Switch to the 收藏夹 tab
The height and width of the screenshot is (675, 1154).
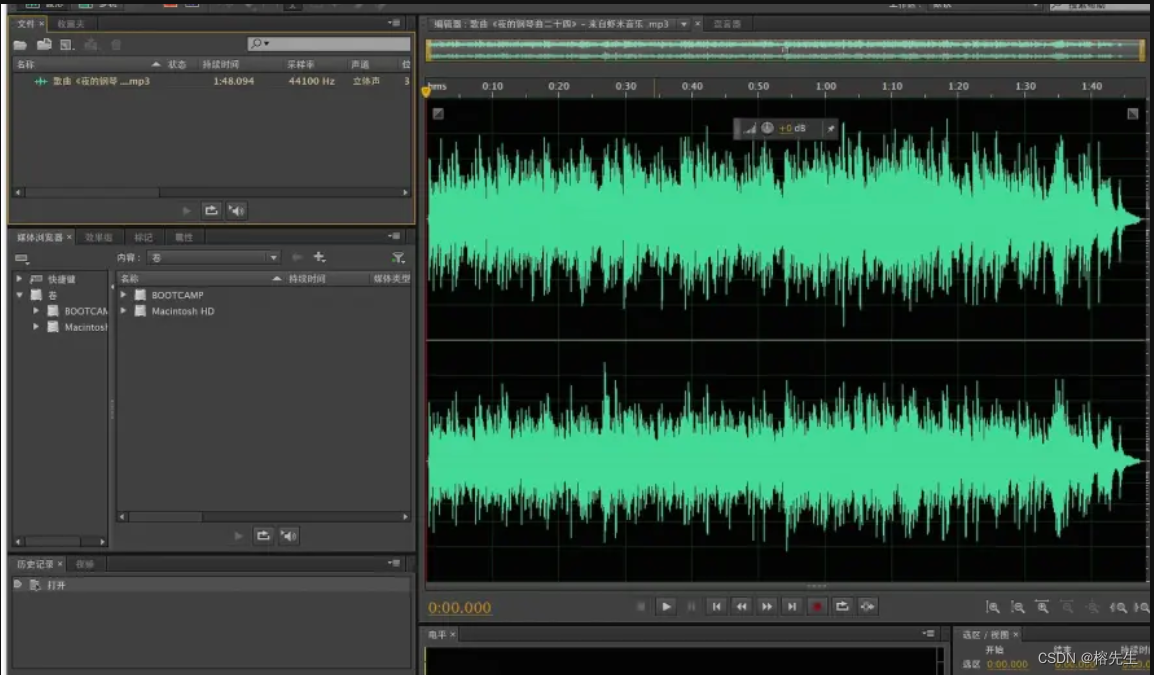click(71, 24)
